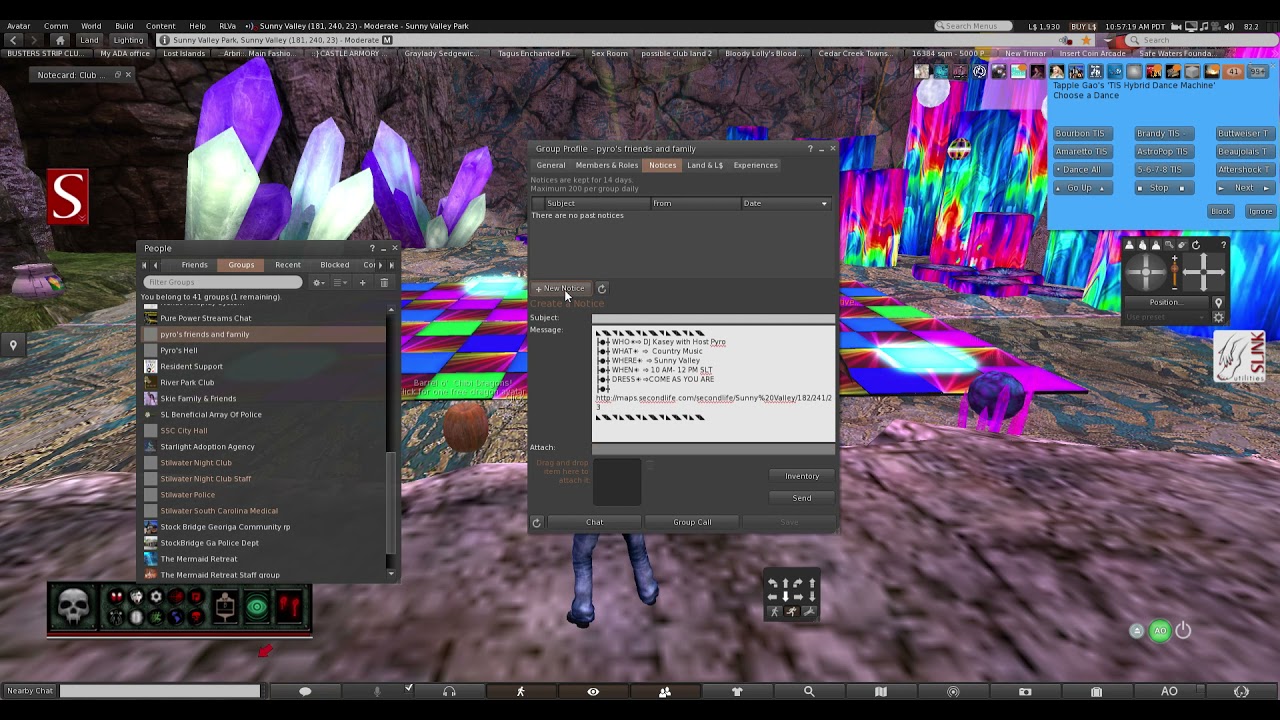Open camera view controls with the eye icon
The height and width of the screenshot is (720, 1280).
click(593, 691)
